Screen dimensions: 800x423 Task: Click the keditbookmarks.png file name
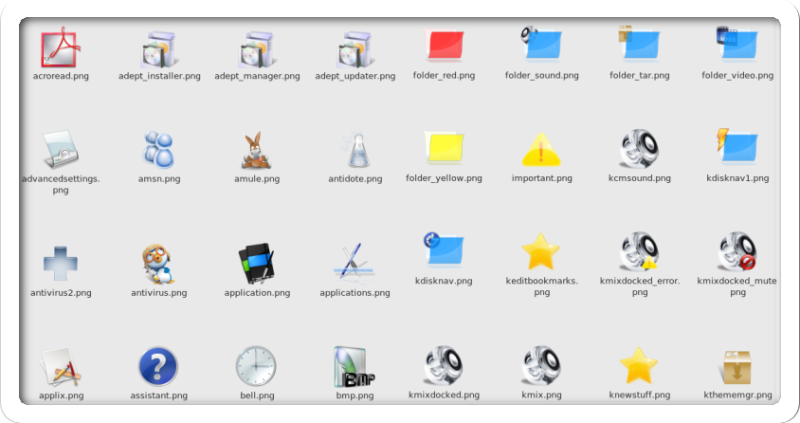click(x=542, y=286)
